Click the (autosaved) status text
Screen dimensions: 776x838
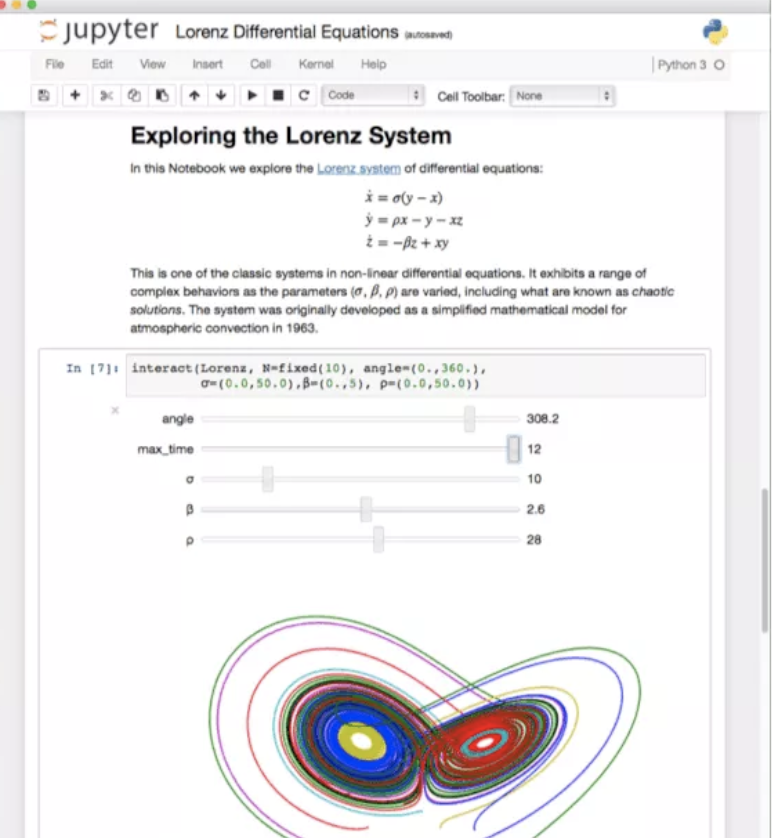coord(428,35)
